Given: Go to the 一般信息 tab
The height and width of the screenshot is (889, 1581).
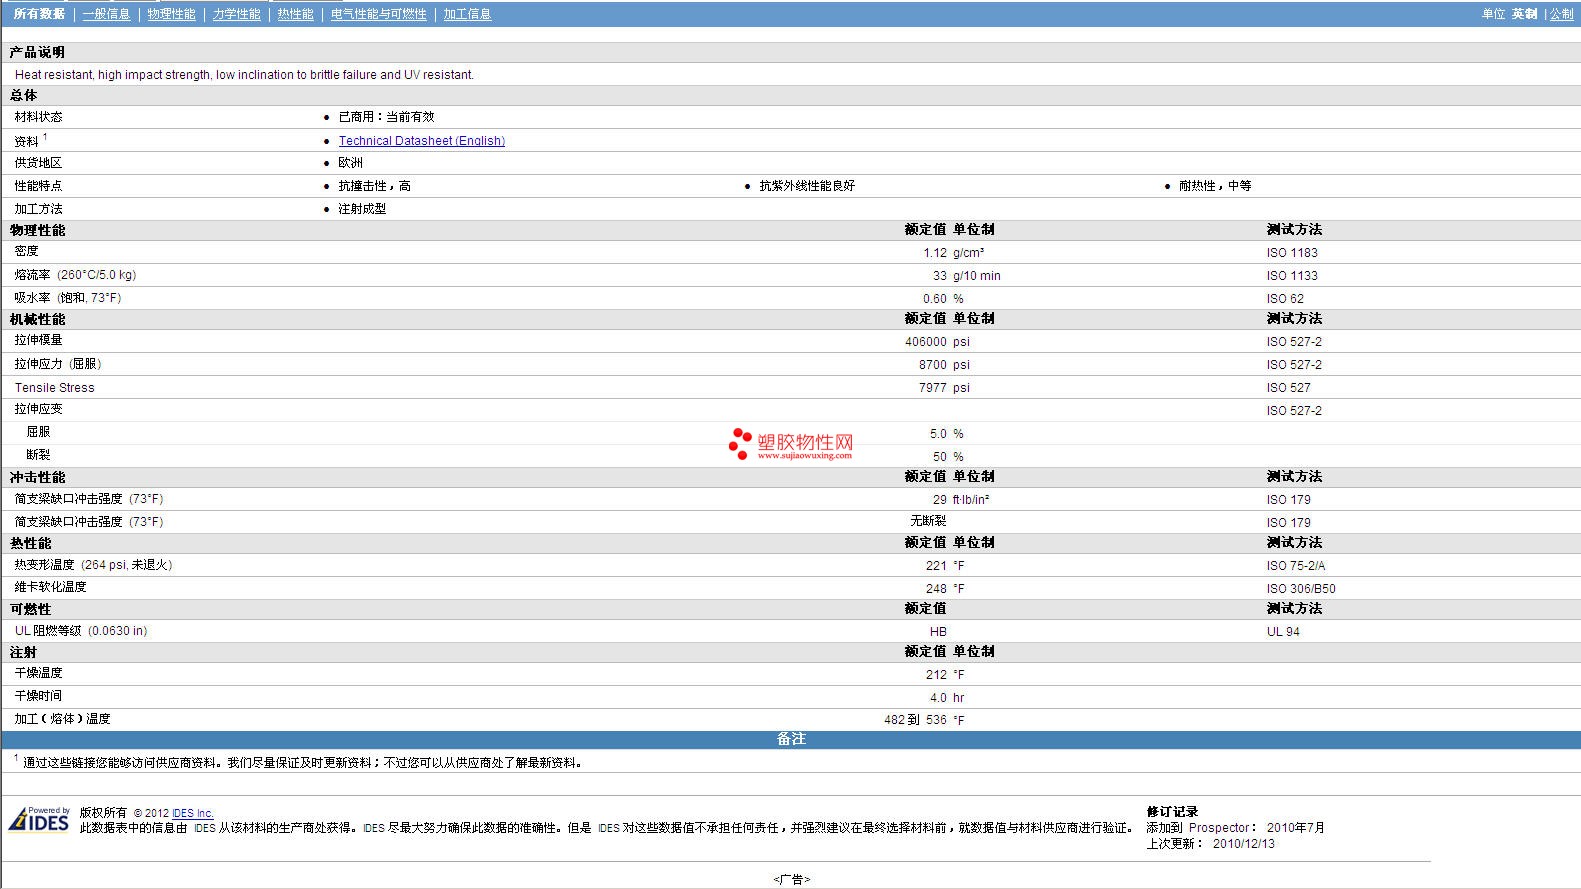Looking at the screenshot, I should 106,14.
